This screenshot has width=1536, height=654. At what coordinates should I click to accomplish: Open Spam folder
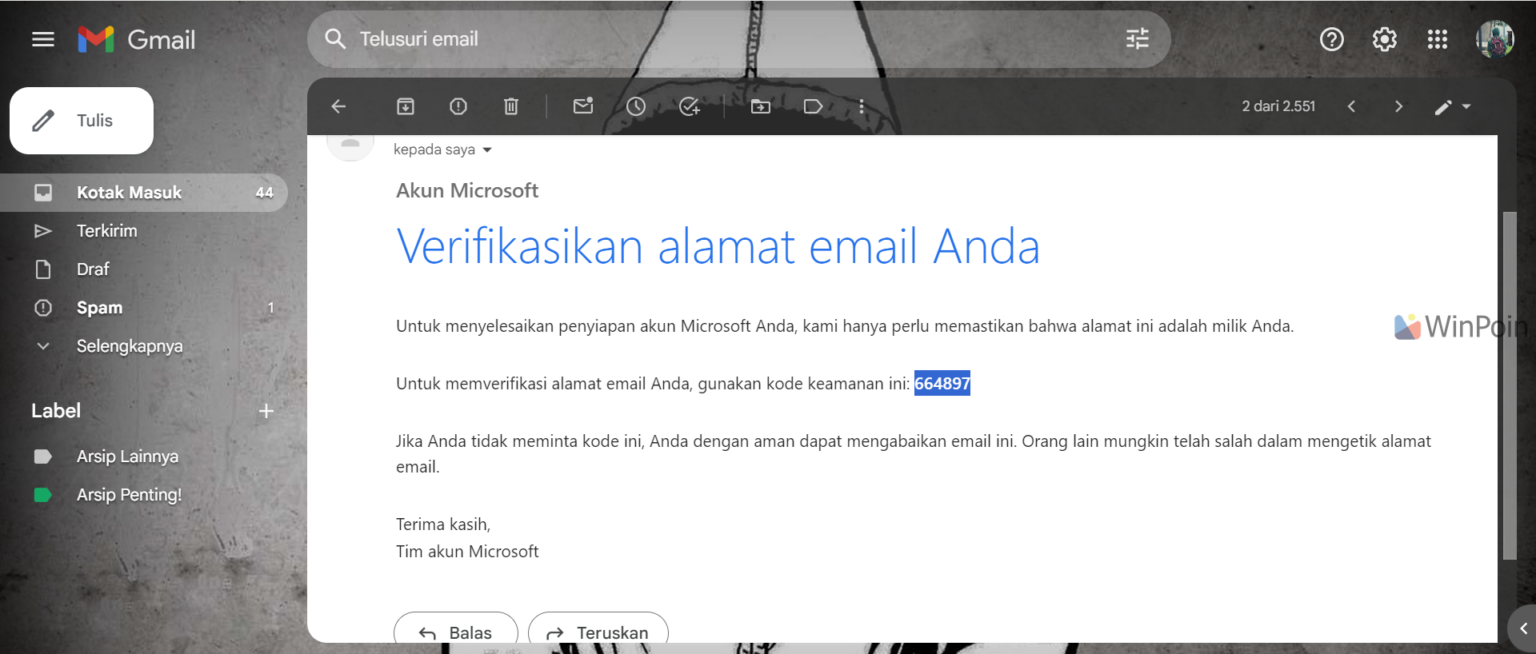point(144,308)
